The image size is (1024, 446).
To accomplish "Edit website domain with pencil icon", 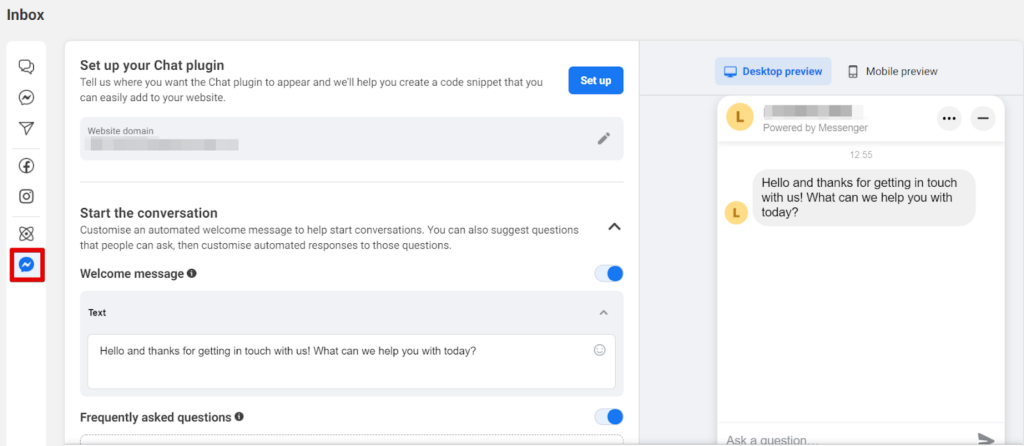I will click(x=603, y=139).
